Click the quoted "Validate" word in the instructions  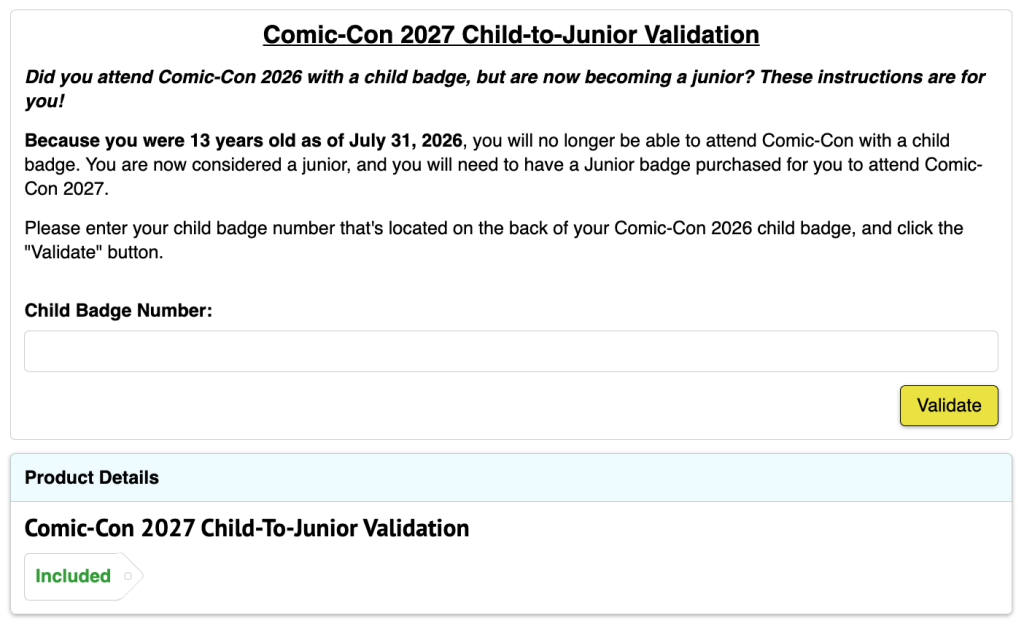(x=63, y=252)
